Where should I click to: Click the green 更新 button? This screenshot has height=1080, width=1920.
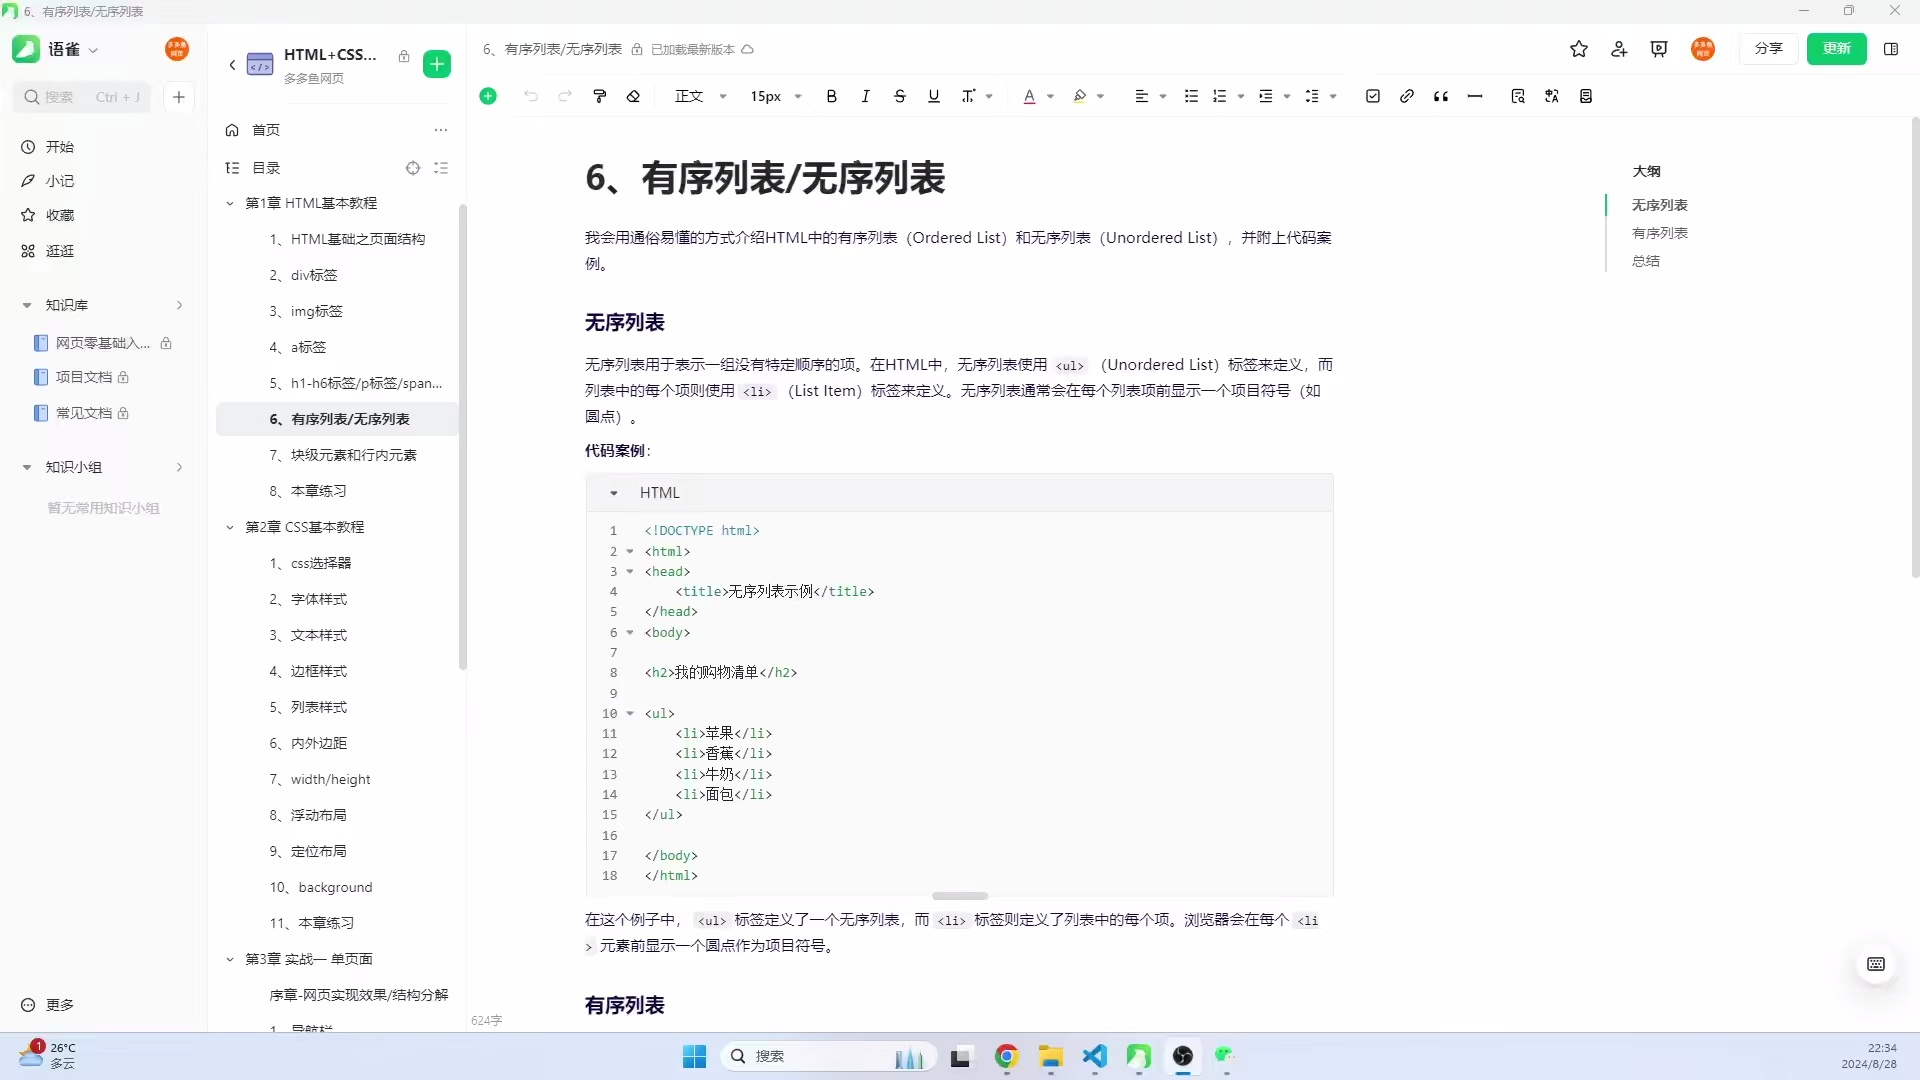click(x=1836, y=48)
